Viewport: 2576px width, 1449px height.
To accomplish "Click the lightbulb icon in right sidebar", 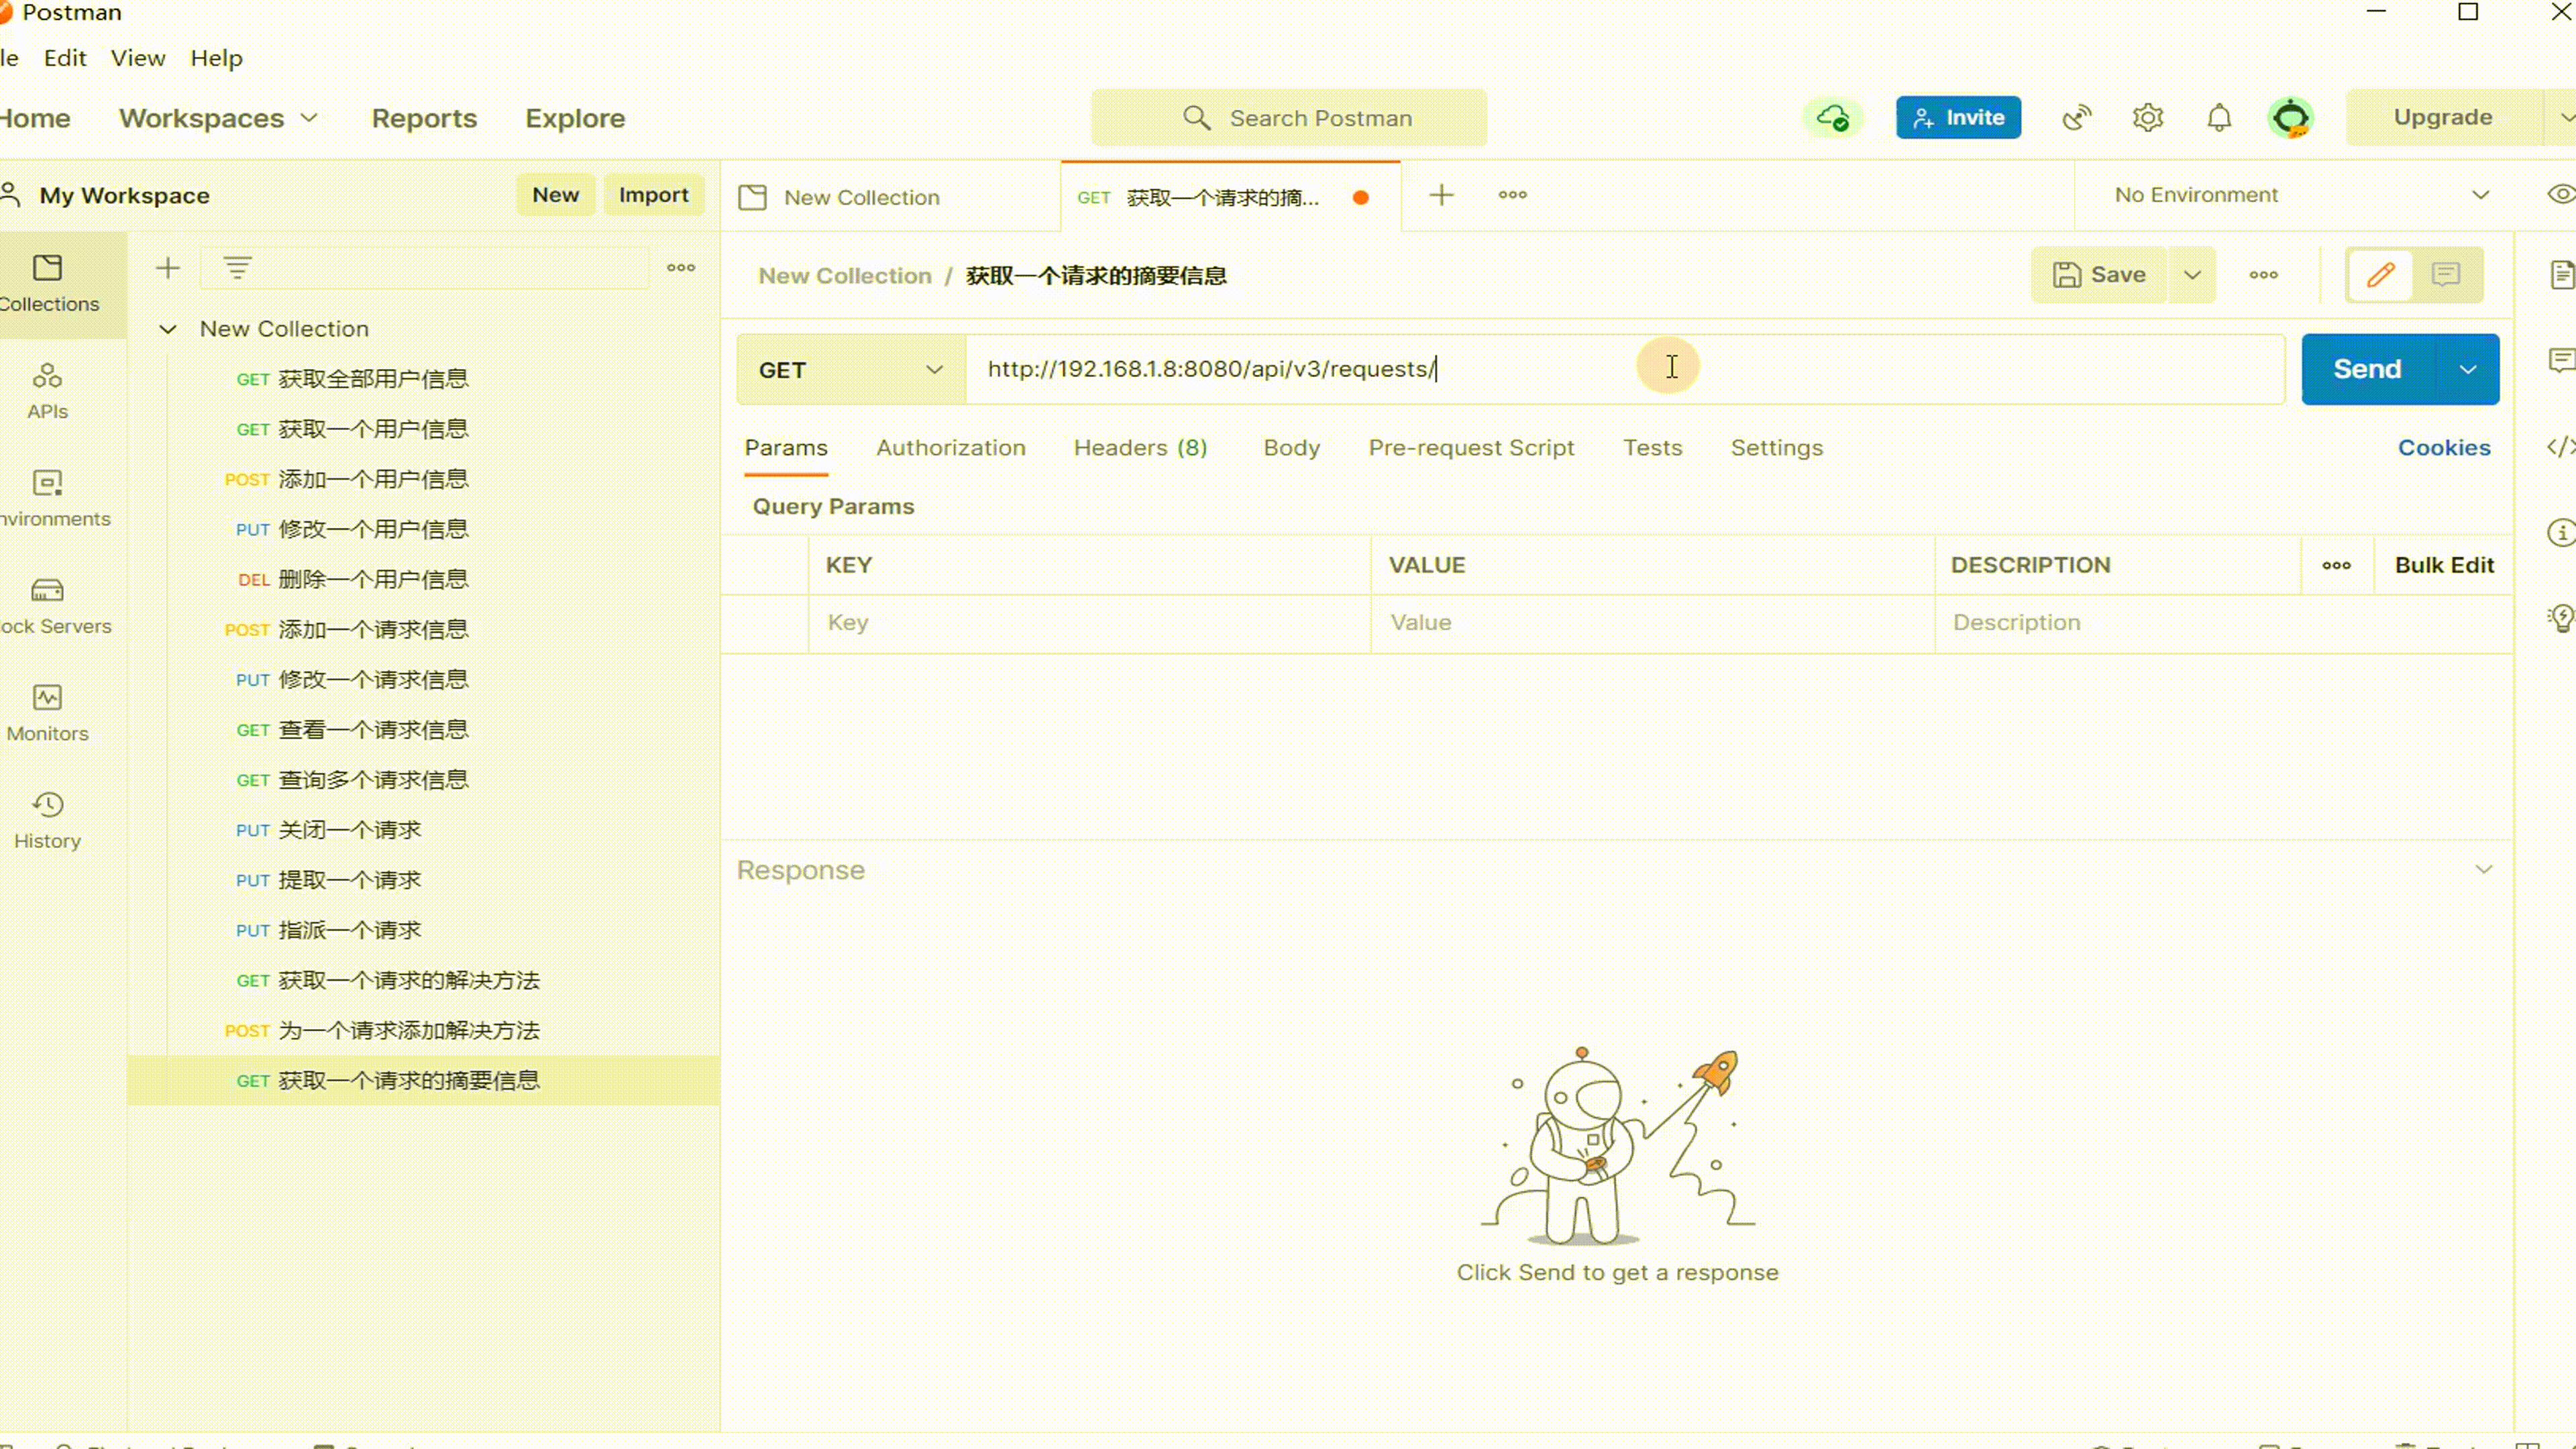I will tap(2561, 618).
